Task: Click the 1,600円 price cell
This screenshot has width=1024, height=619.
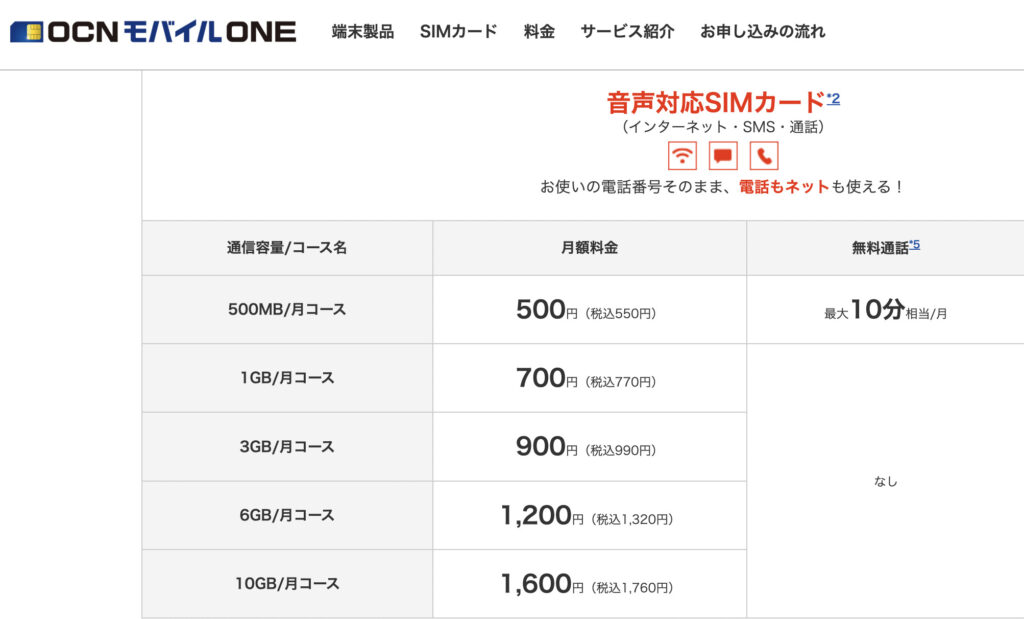Action: click(x=589, y=584)
